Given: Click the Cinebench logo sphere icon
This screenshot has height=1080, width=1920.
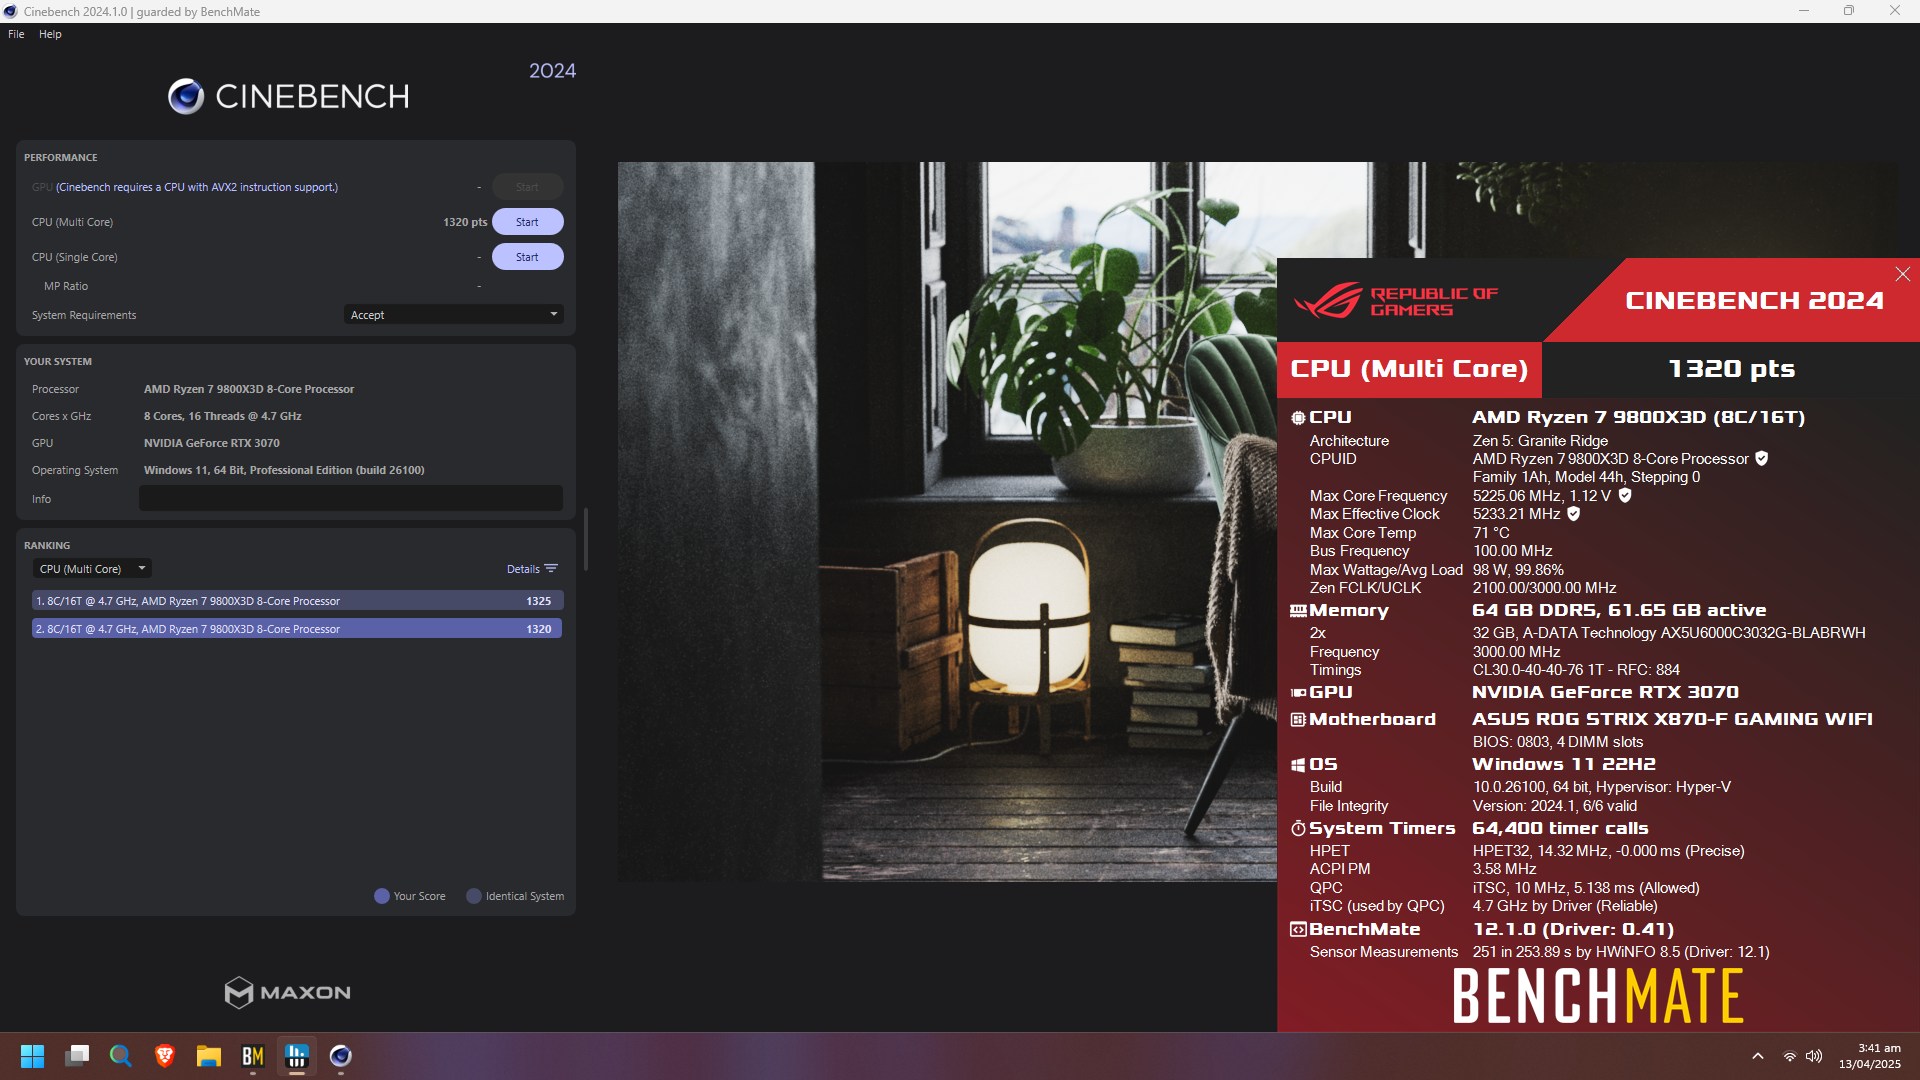Looking at the screenshot, I should [x=186, y=96].
